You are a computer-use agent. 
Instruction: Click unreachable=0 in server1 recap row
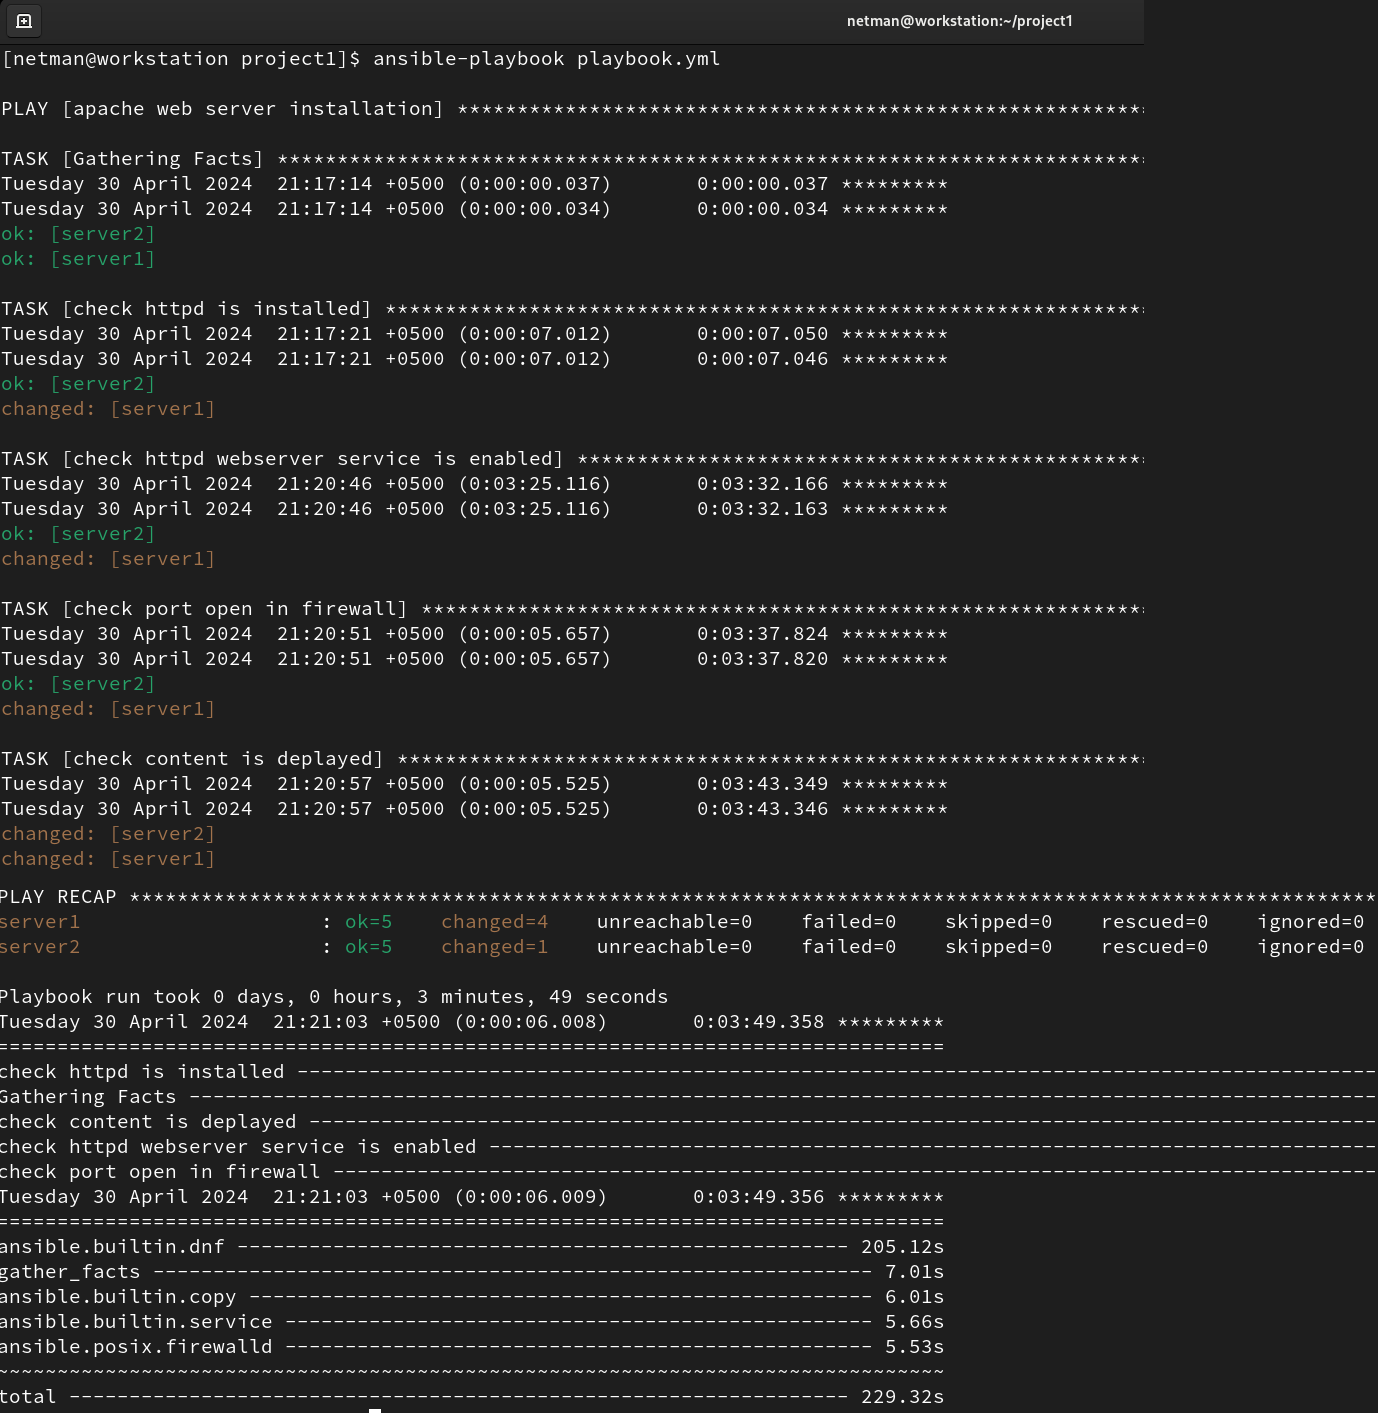[x=675, y=922]
